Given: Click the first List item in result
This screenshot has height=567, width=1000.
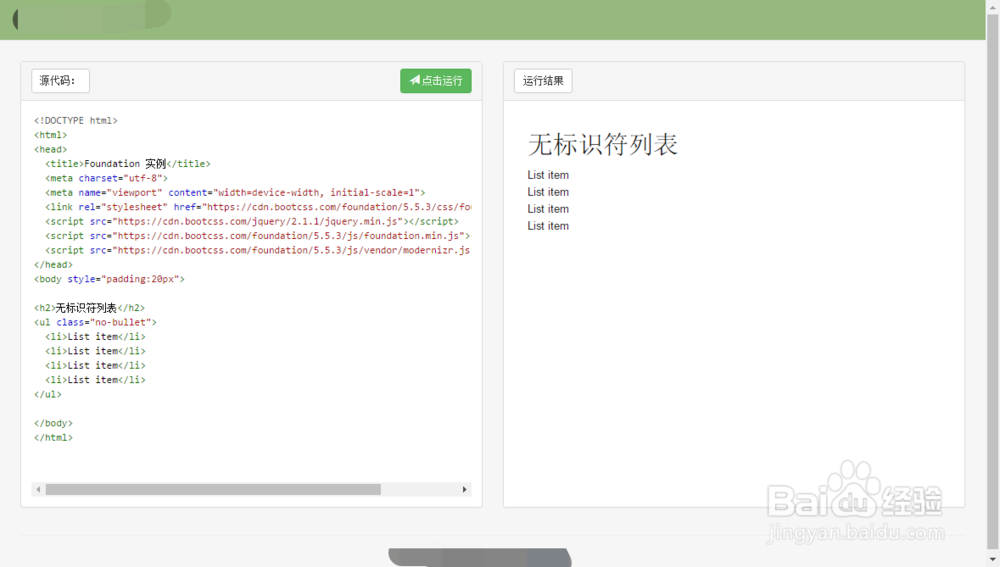Looking at the screenshot, I should coord(548,175).
